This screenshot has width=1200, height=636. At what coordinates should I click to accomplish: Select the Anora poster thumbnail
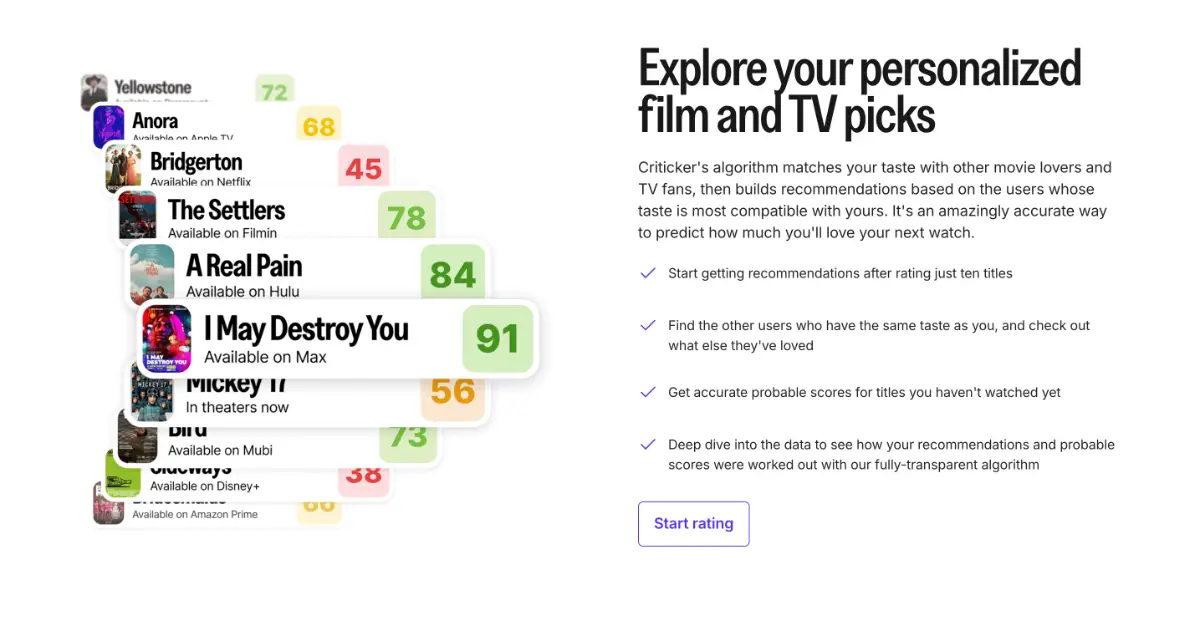[x=108, y=127]
